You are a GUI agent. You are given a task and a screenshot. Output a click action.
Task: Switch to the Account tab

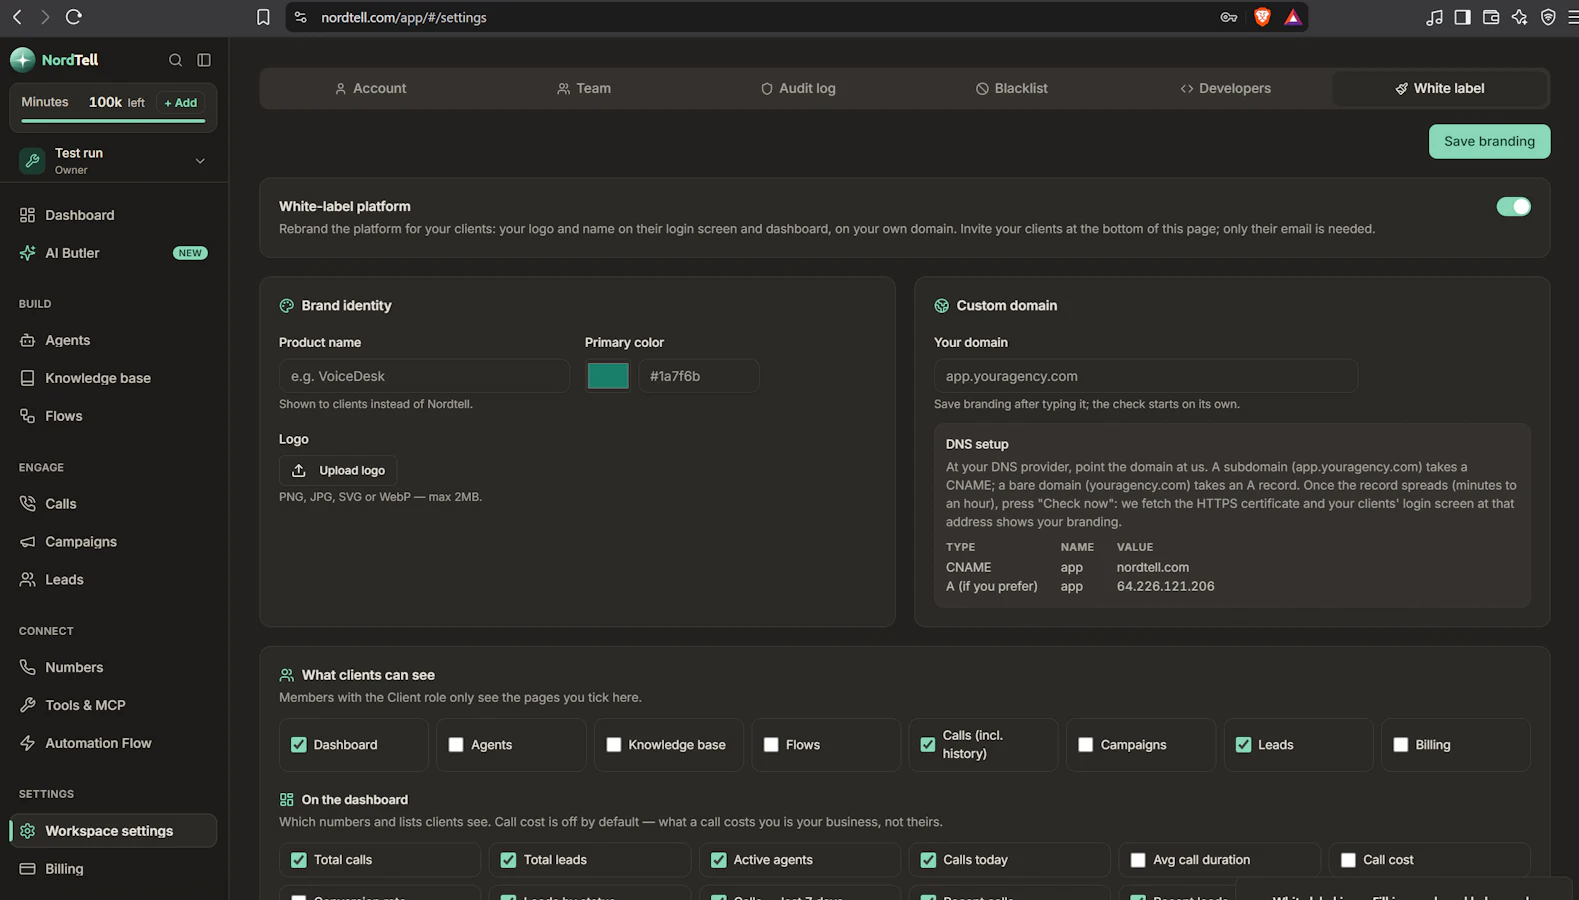click(x=370, y=88)
